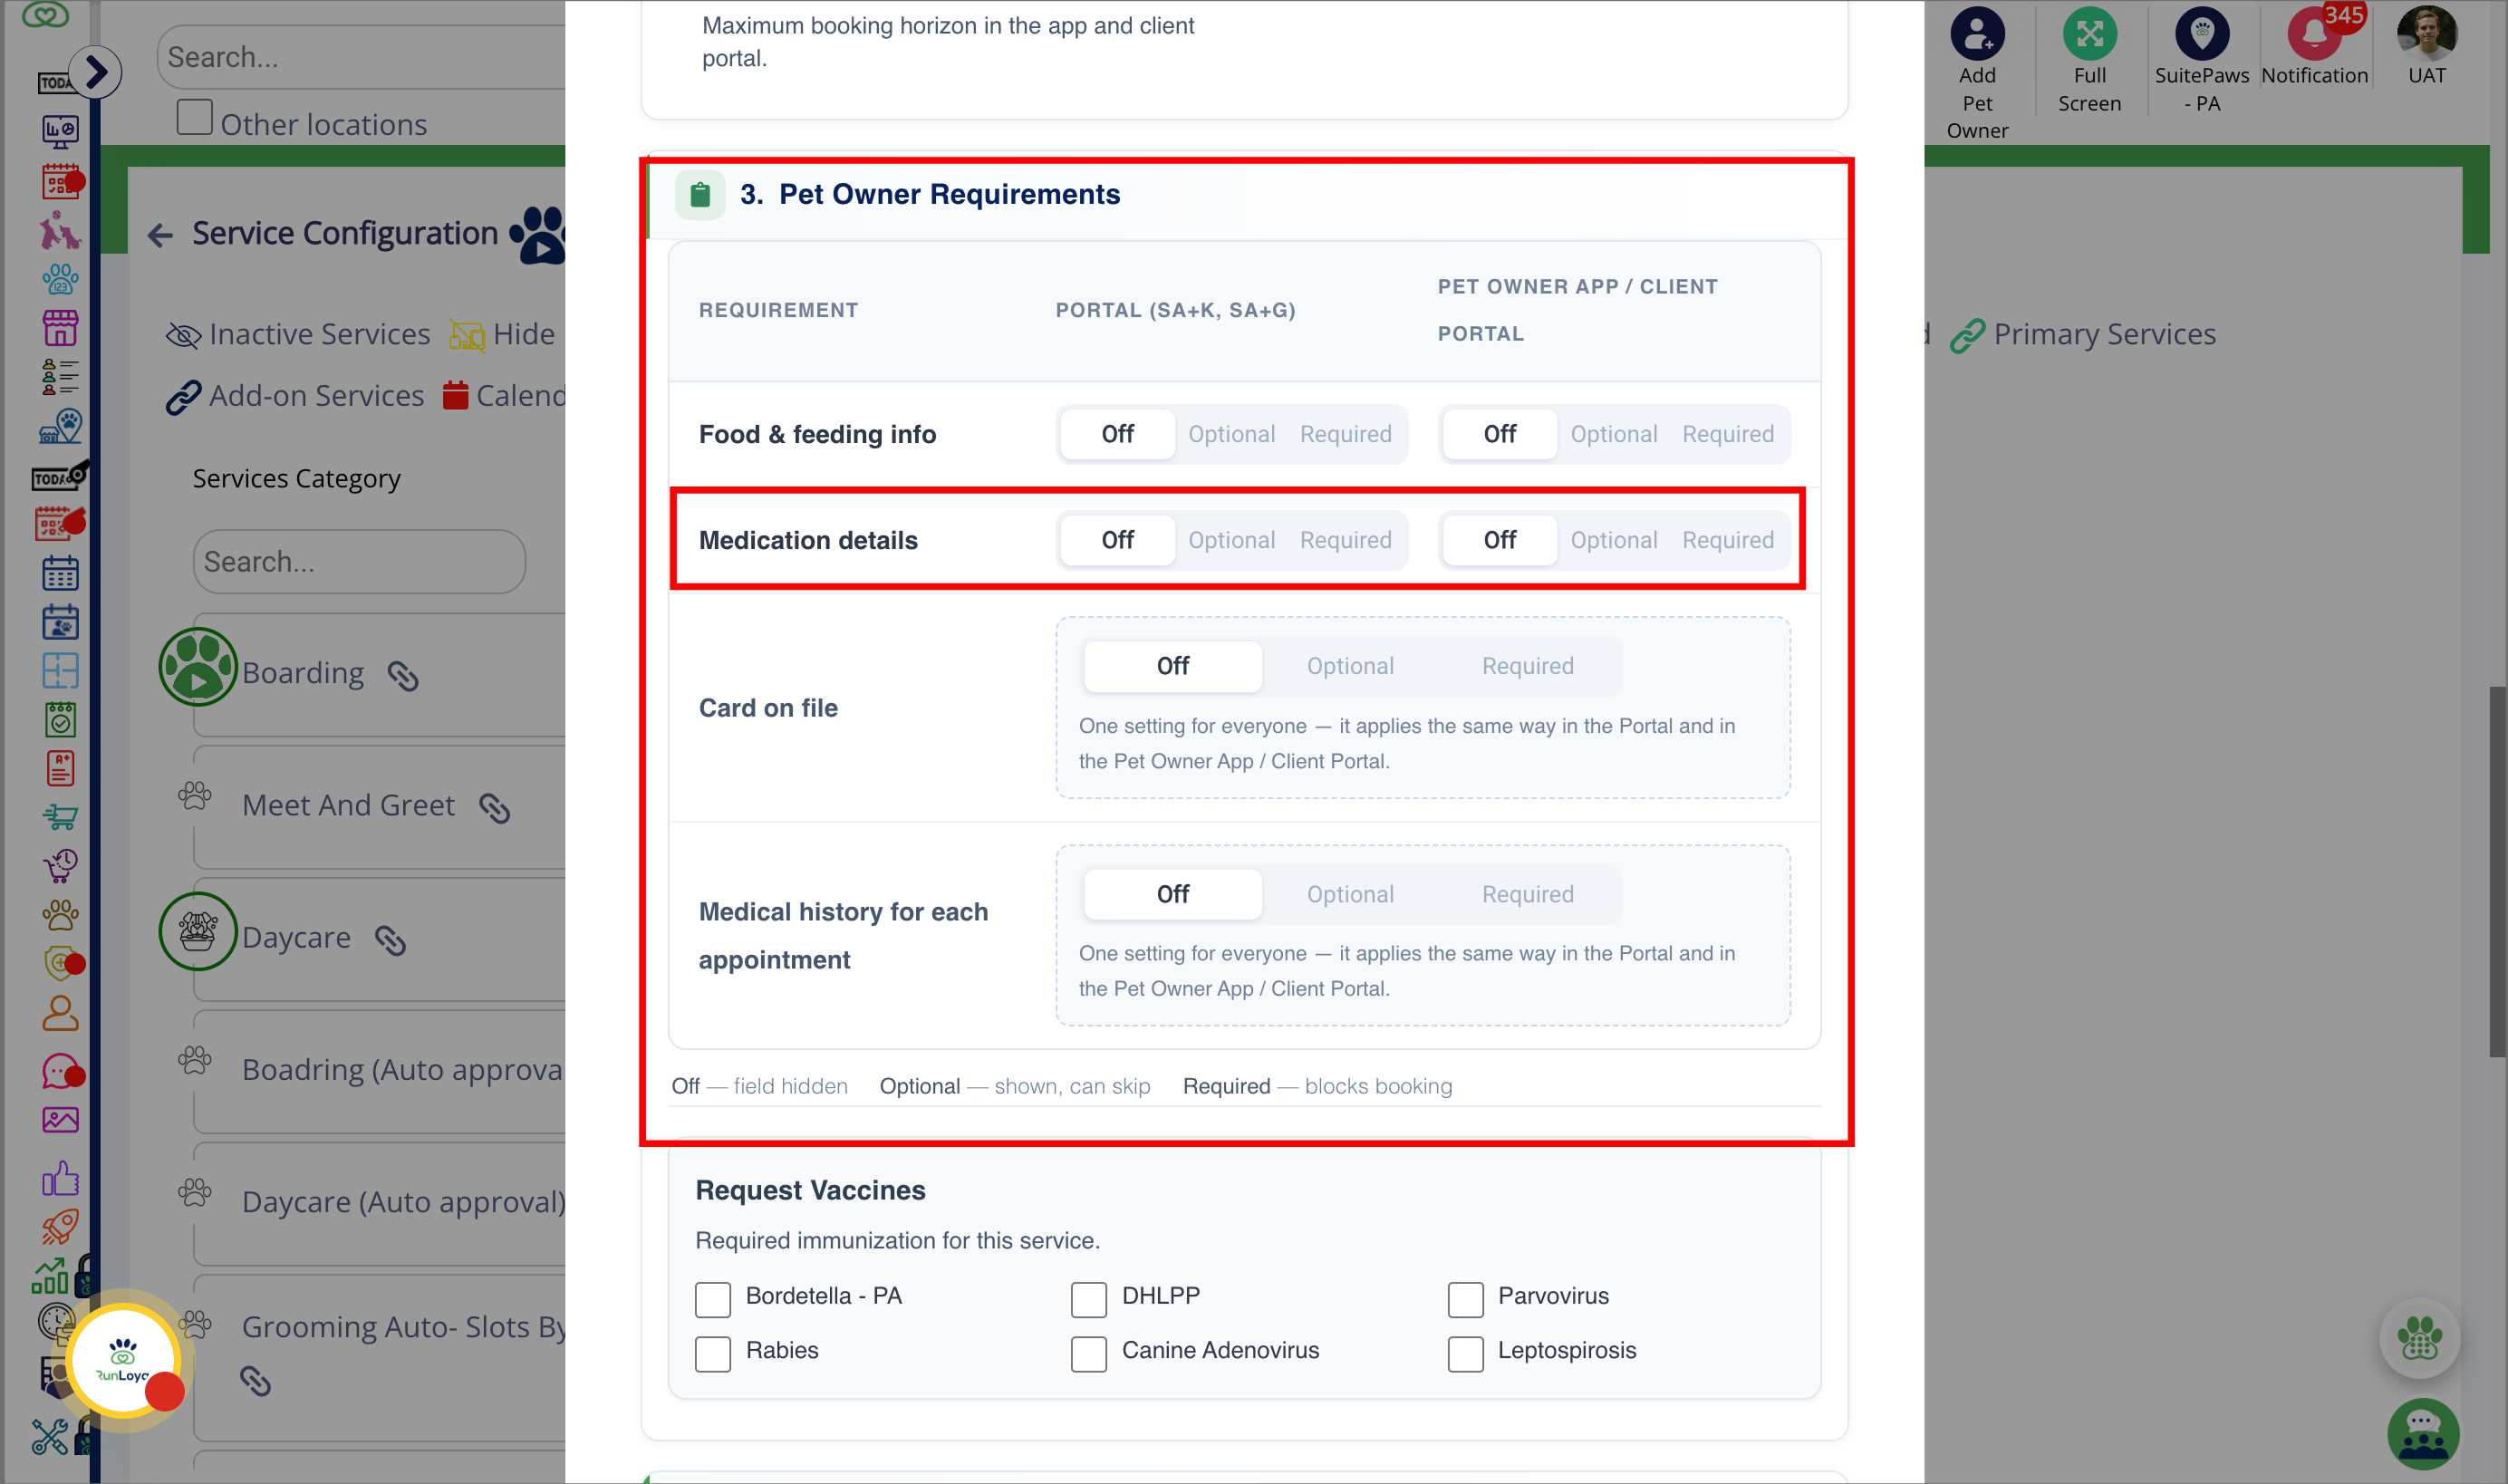The image size is (2508, 1484).
Task: Click the Pet Owner Requirements clipboard icon
Action: tap(700, 194)
